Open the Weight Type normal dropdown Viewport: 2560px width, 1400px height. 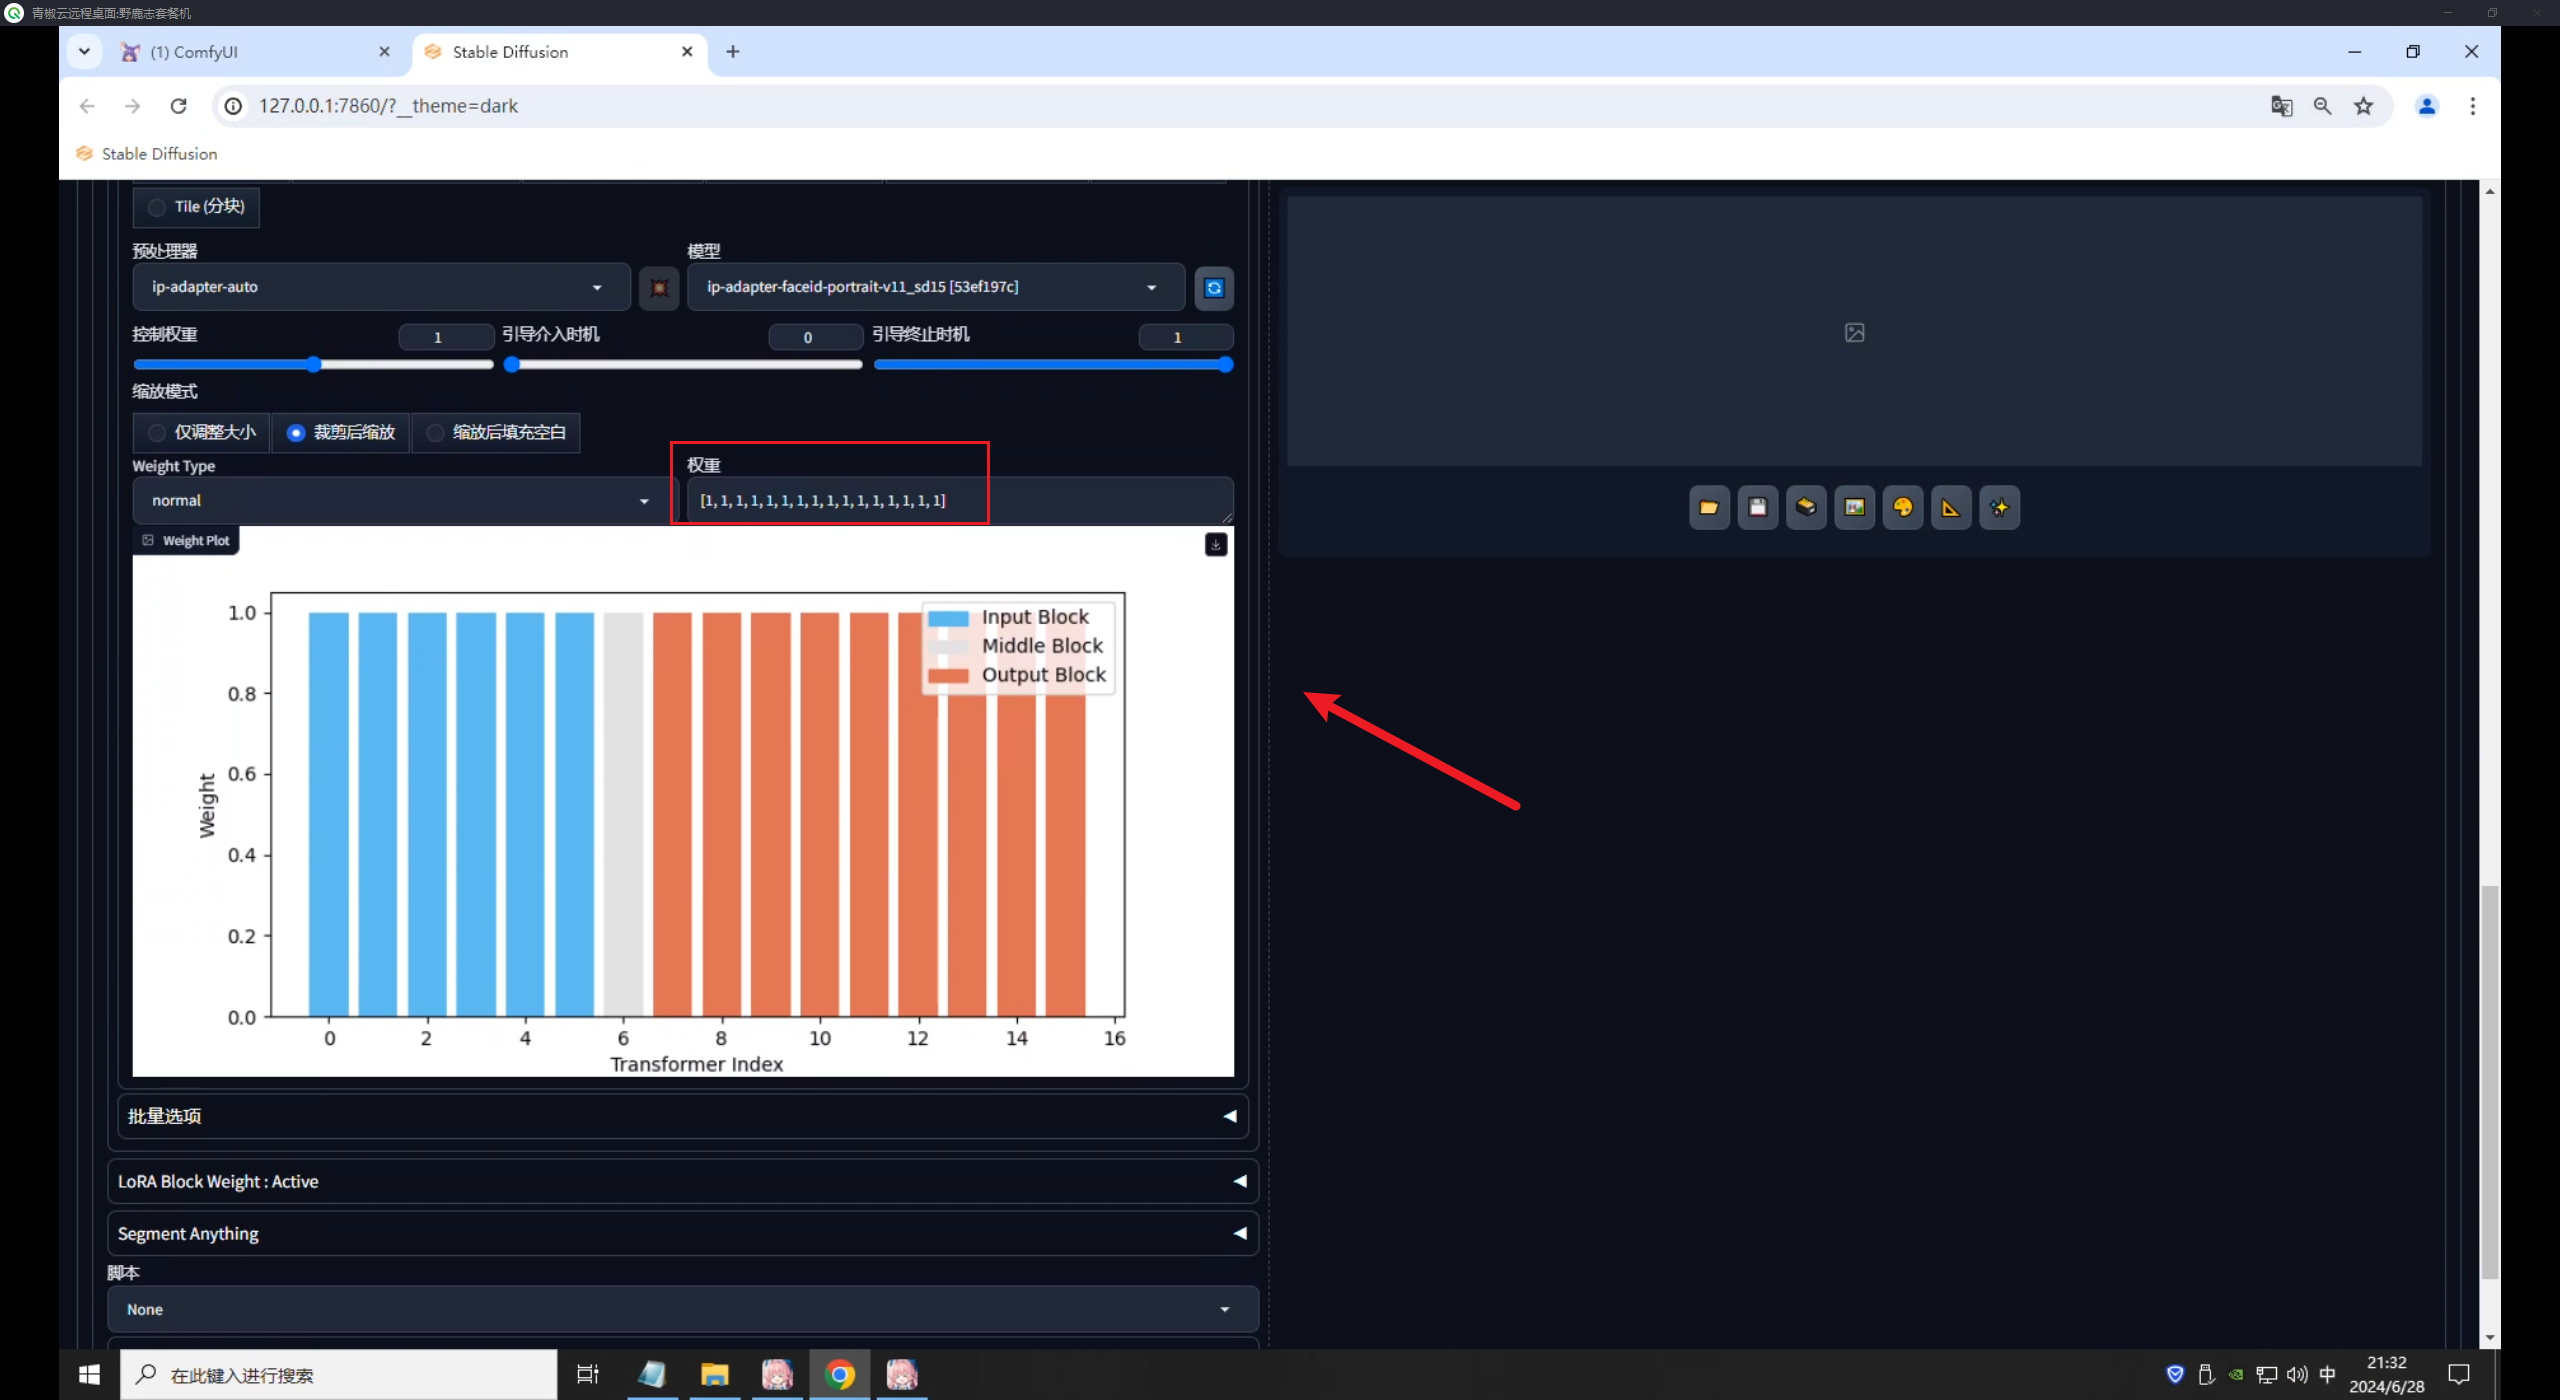click(405, 501)
